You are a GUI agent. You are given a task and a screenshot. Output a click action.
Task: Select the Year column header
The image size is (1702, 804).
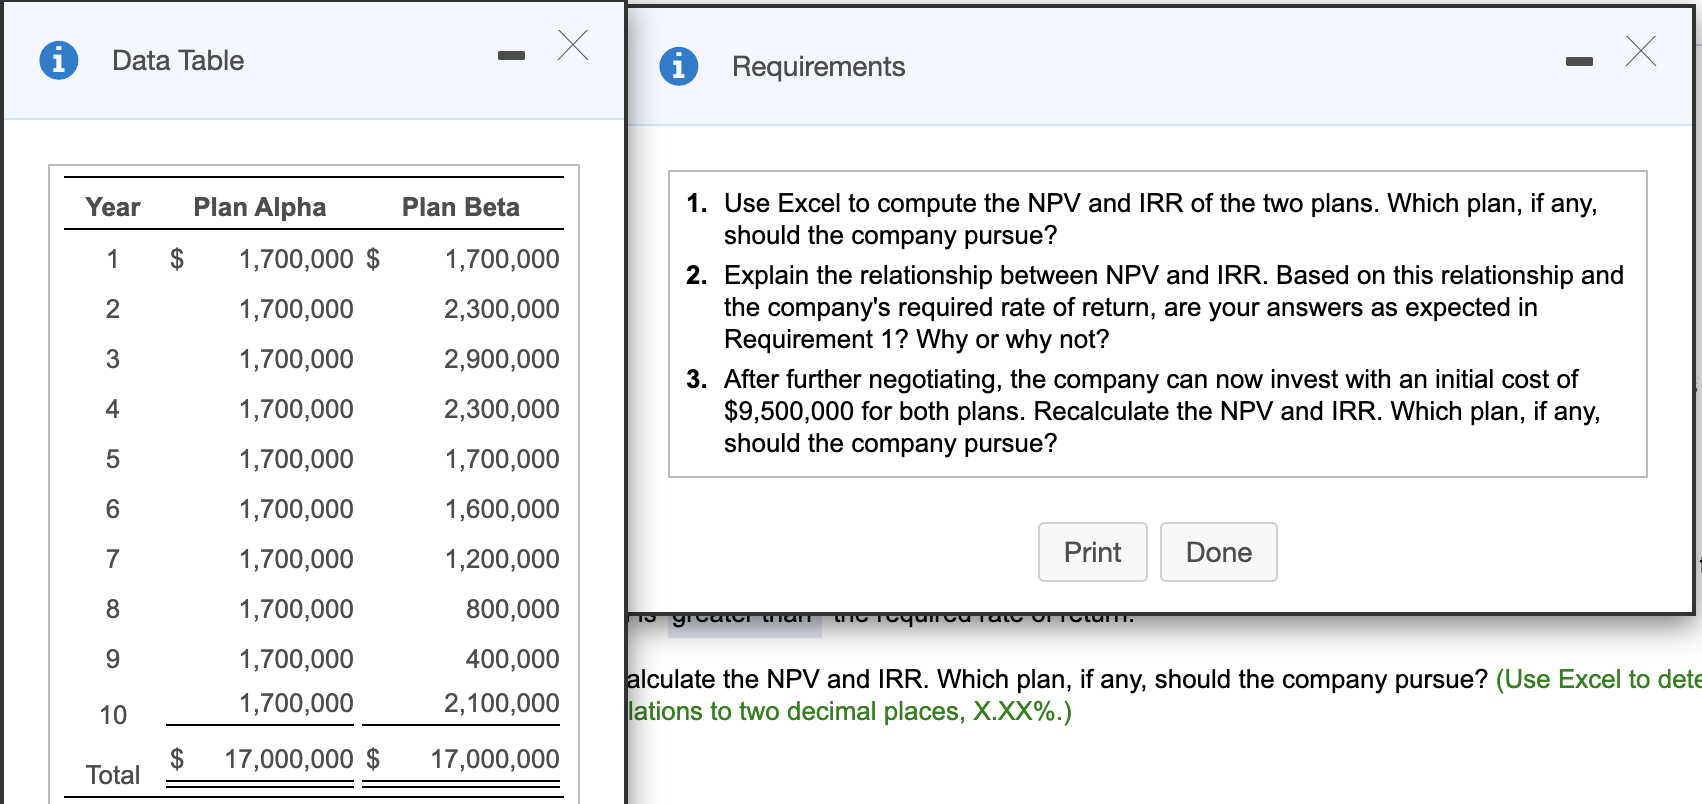point(113,207)
